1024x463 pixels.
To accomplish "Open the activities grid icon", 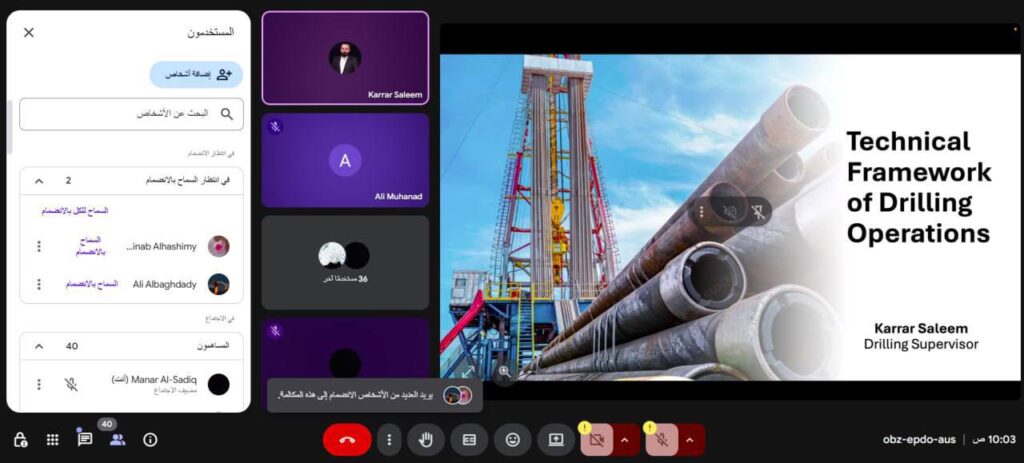I will point(53,439).
